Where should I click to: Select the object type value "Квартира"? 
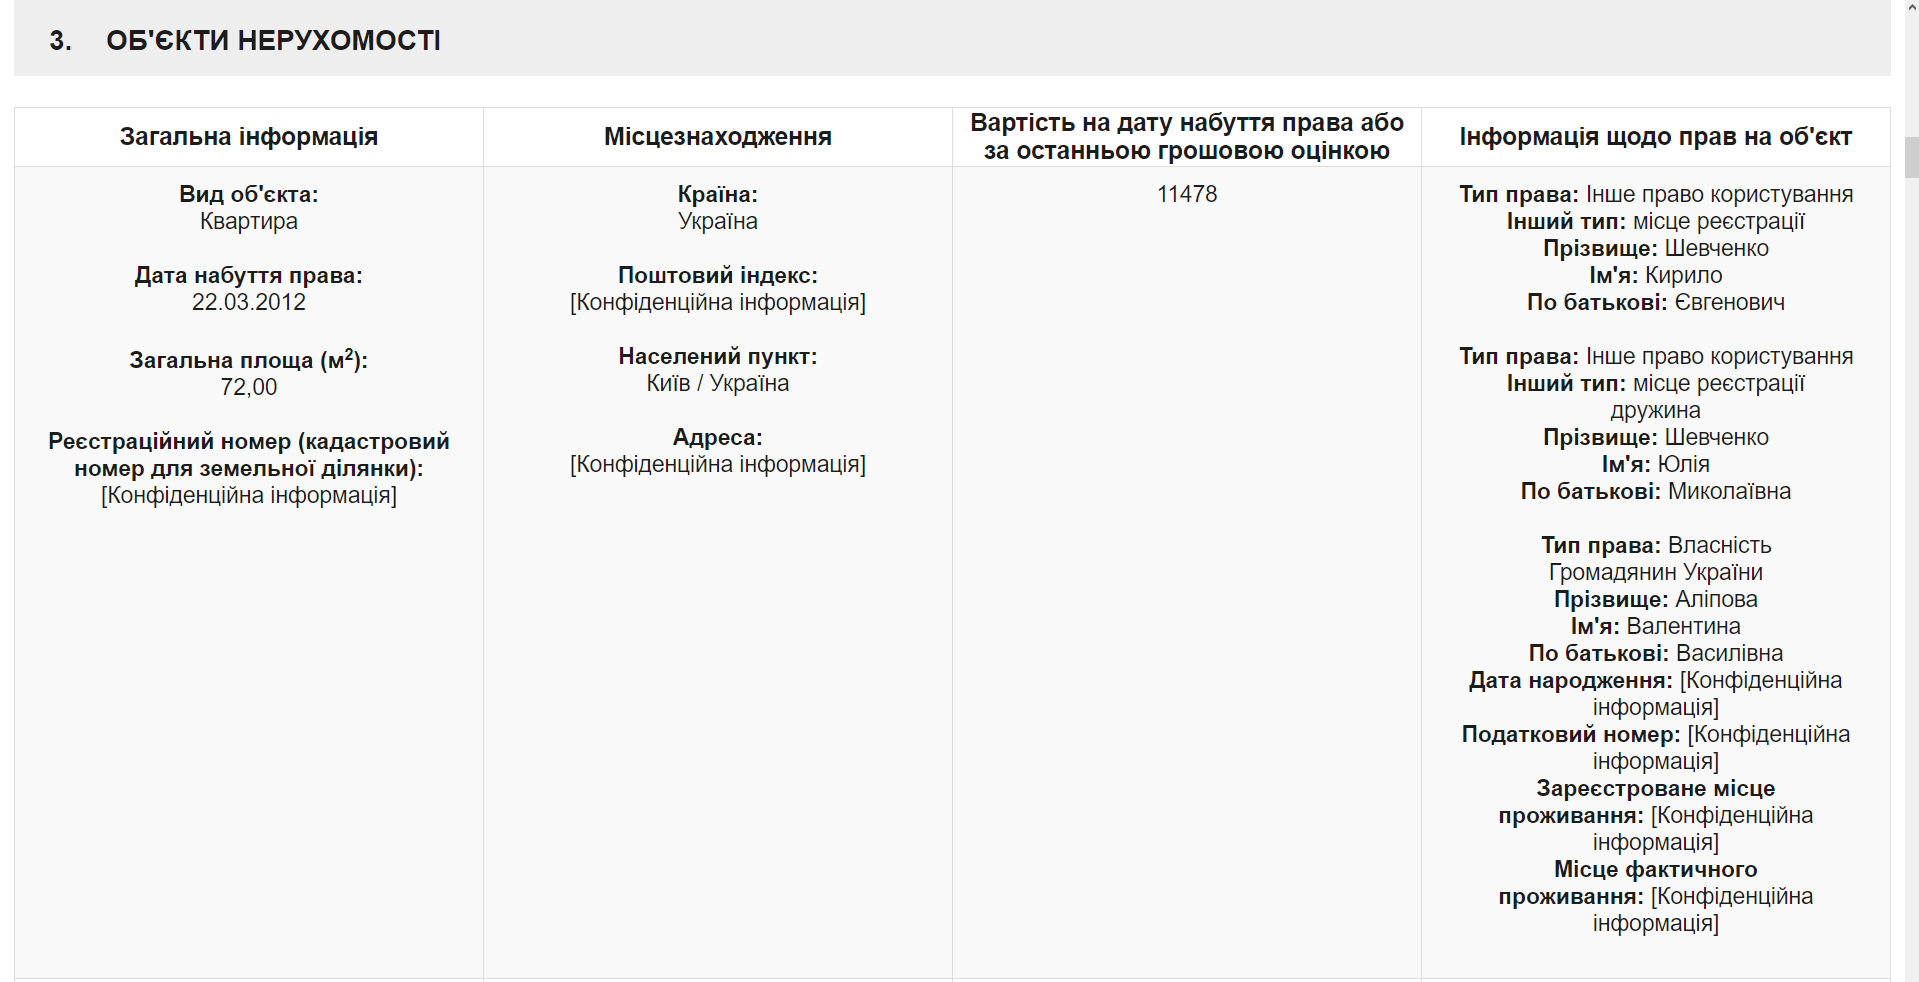point(249,222)
